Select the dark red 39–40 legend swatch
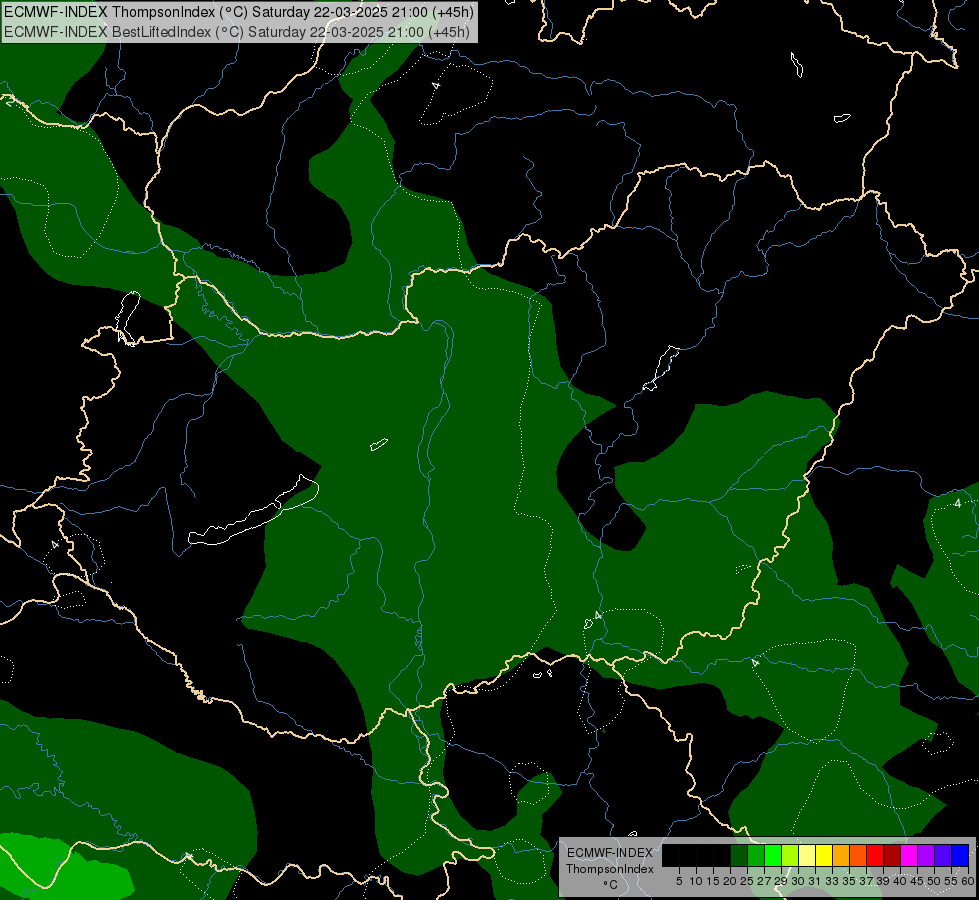Viewport: 979px width, 900px height. coord(892,855)
